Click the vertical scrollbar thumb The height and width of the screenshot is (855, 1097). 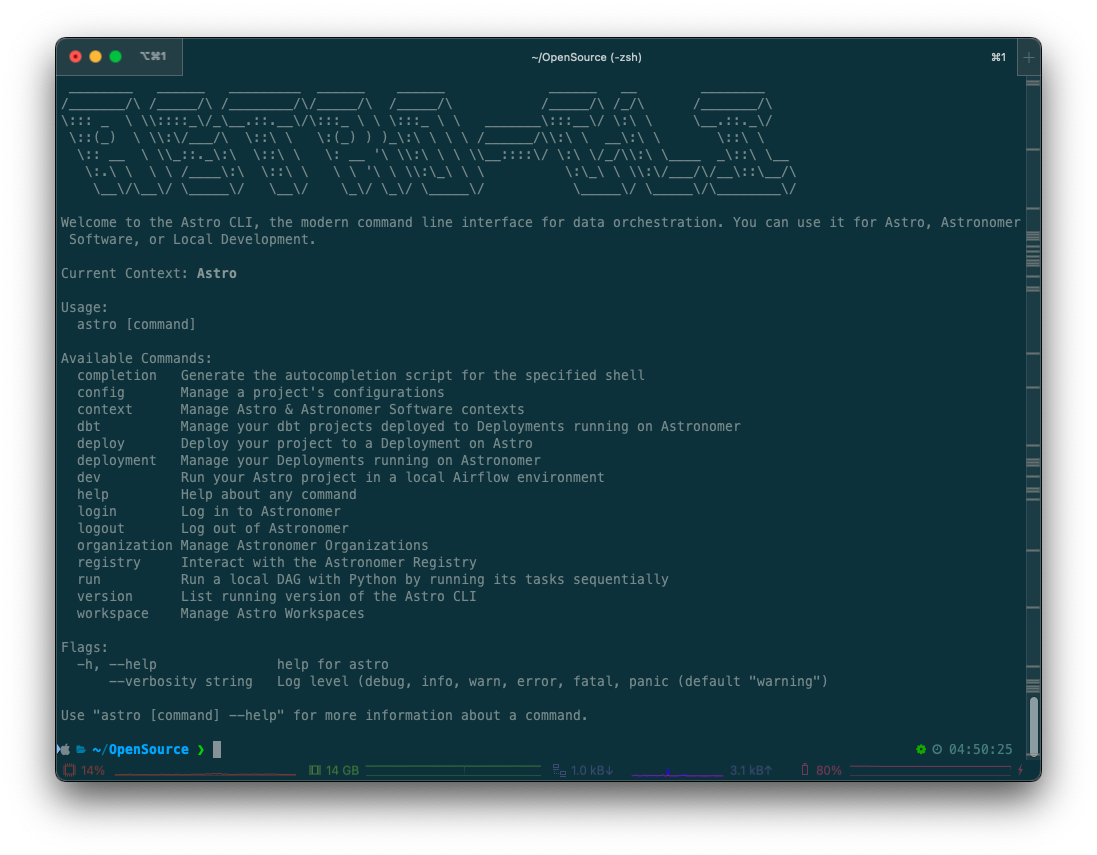tap(1033, 726)
